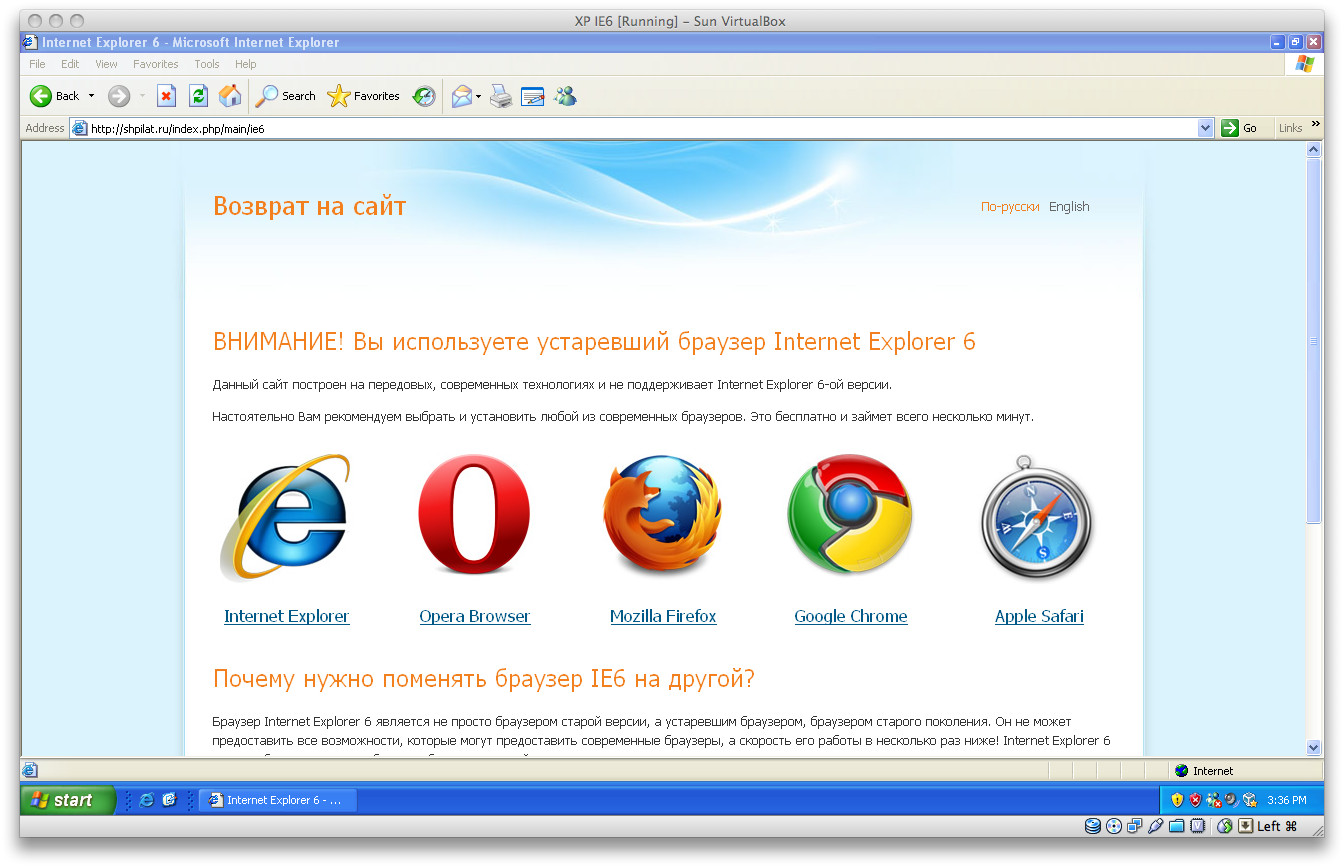Open the Tools menu
This screenshot has height=867, width=1344.
point(207,64)
